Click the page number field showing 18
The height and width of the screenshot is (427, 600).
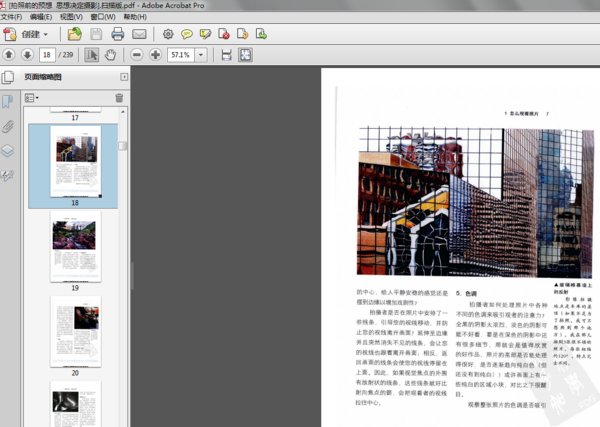point(47,55)
